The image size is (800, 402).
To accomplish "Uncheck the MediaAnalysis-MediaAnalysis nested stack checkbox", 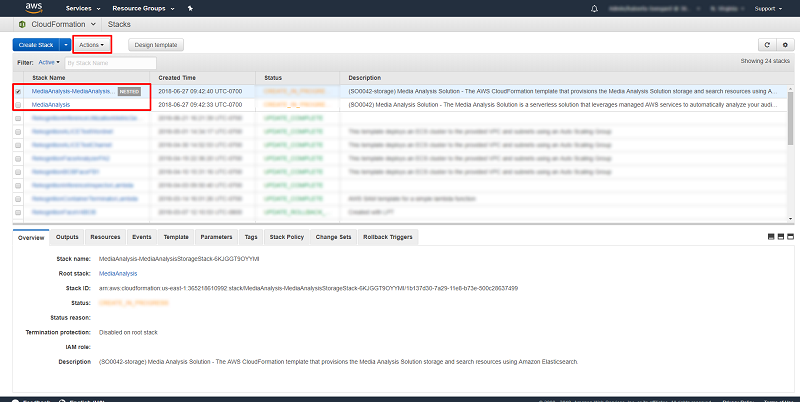I will click(x=18, y=92).
